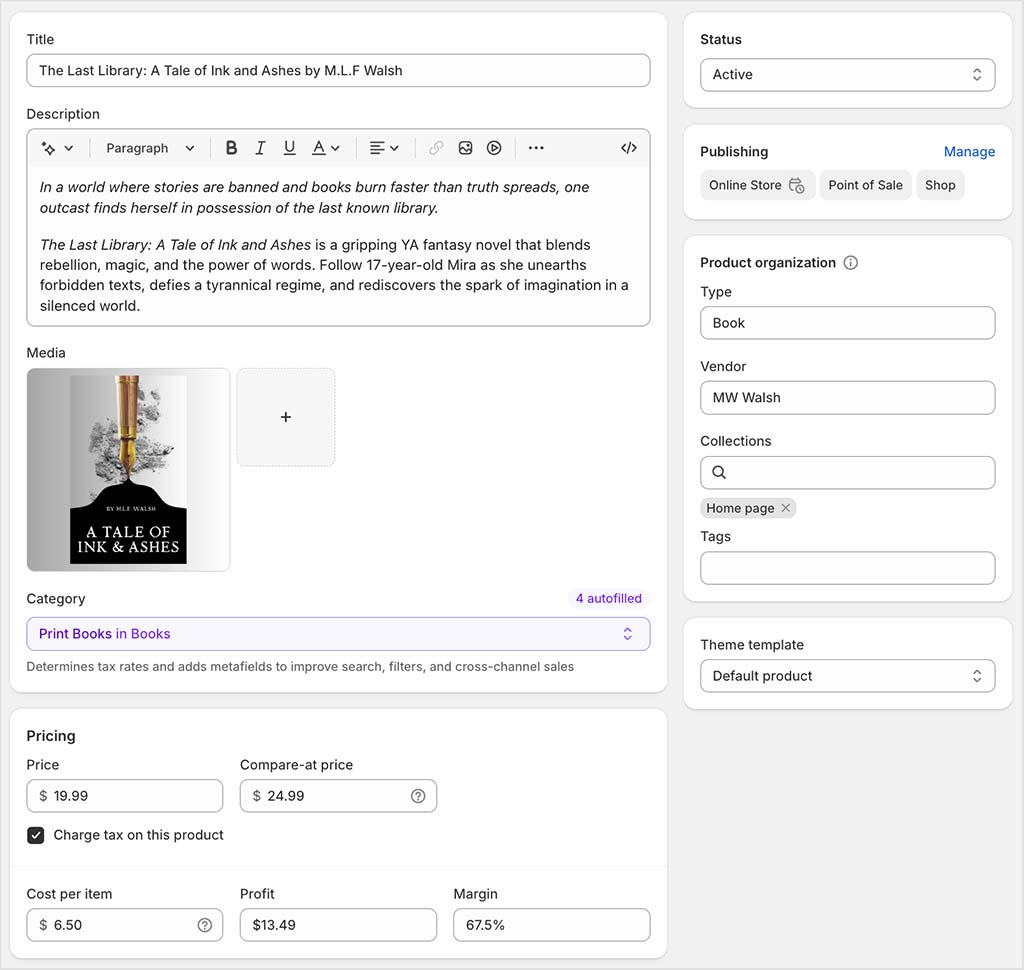This screenshot has height=970, width=1024.
Task: Click into the description text area
Action: pos(338,246)
